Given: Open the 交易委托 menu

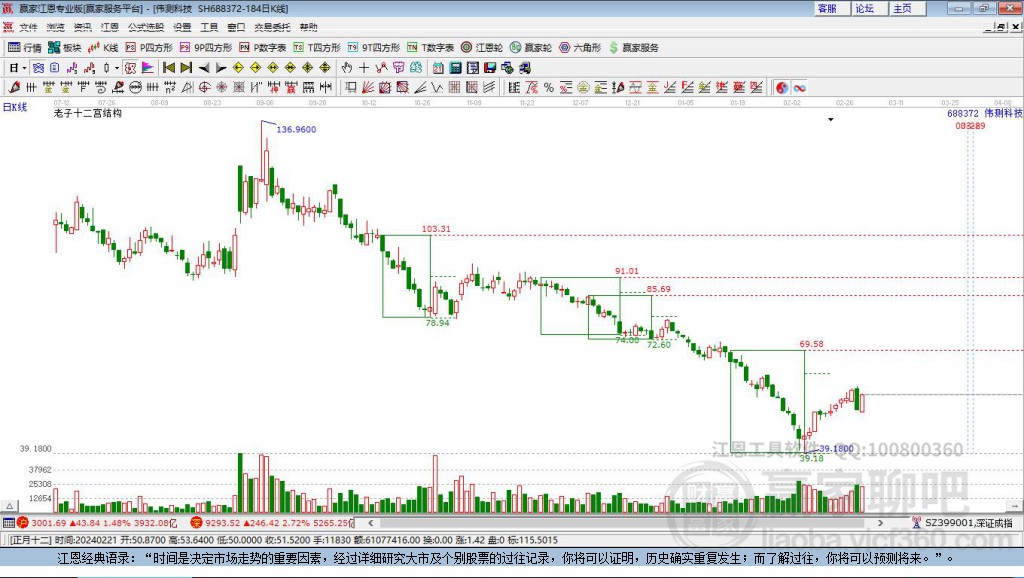Looking at the screenshot, I should (x=272, y=27).
